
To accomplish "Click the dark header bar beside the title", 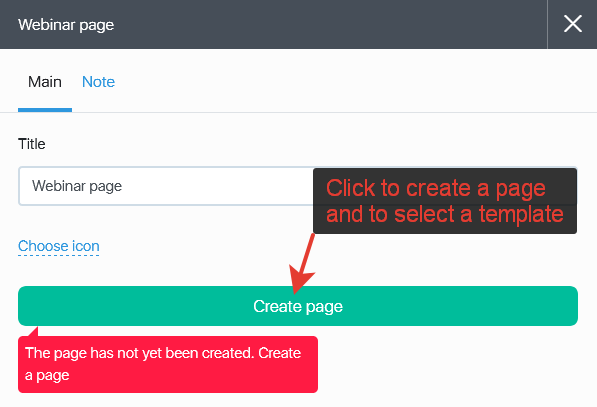I will coord(327,24).
